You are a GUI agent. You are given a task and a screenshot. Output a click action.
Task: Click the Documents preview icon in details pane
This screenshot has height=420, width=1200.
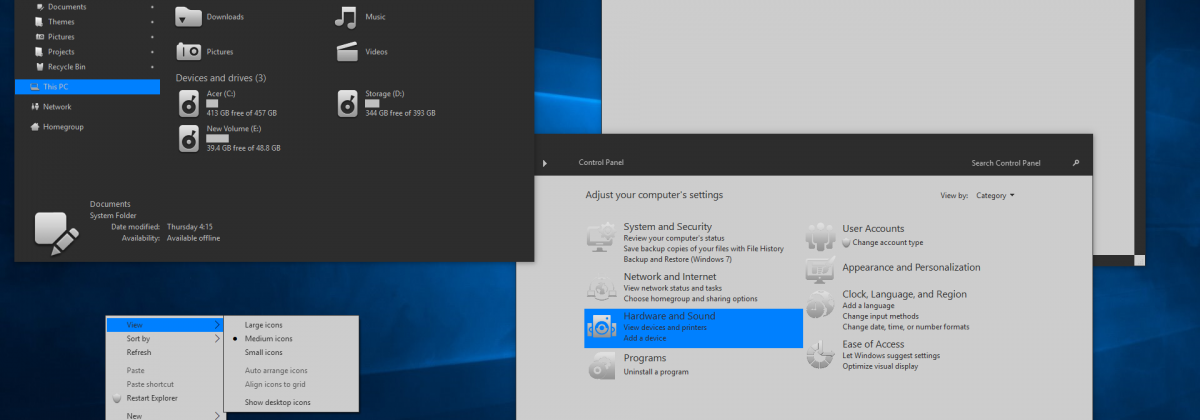coord(57,231)
